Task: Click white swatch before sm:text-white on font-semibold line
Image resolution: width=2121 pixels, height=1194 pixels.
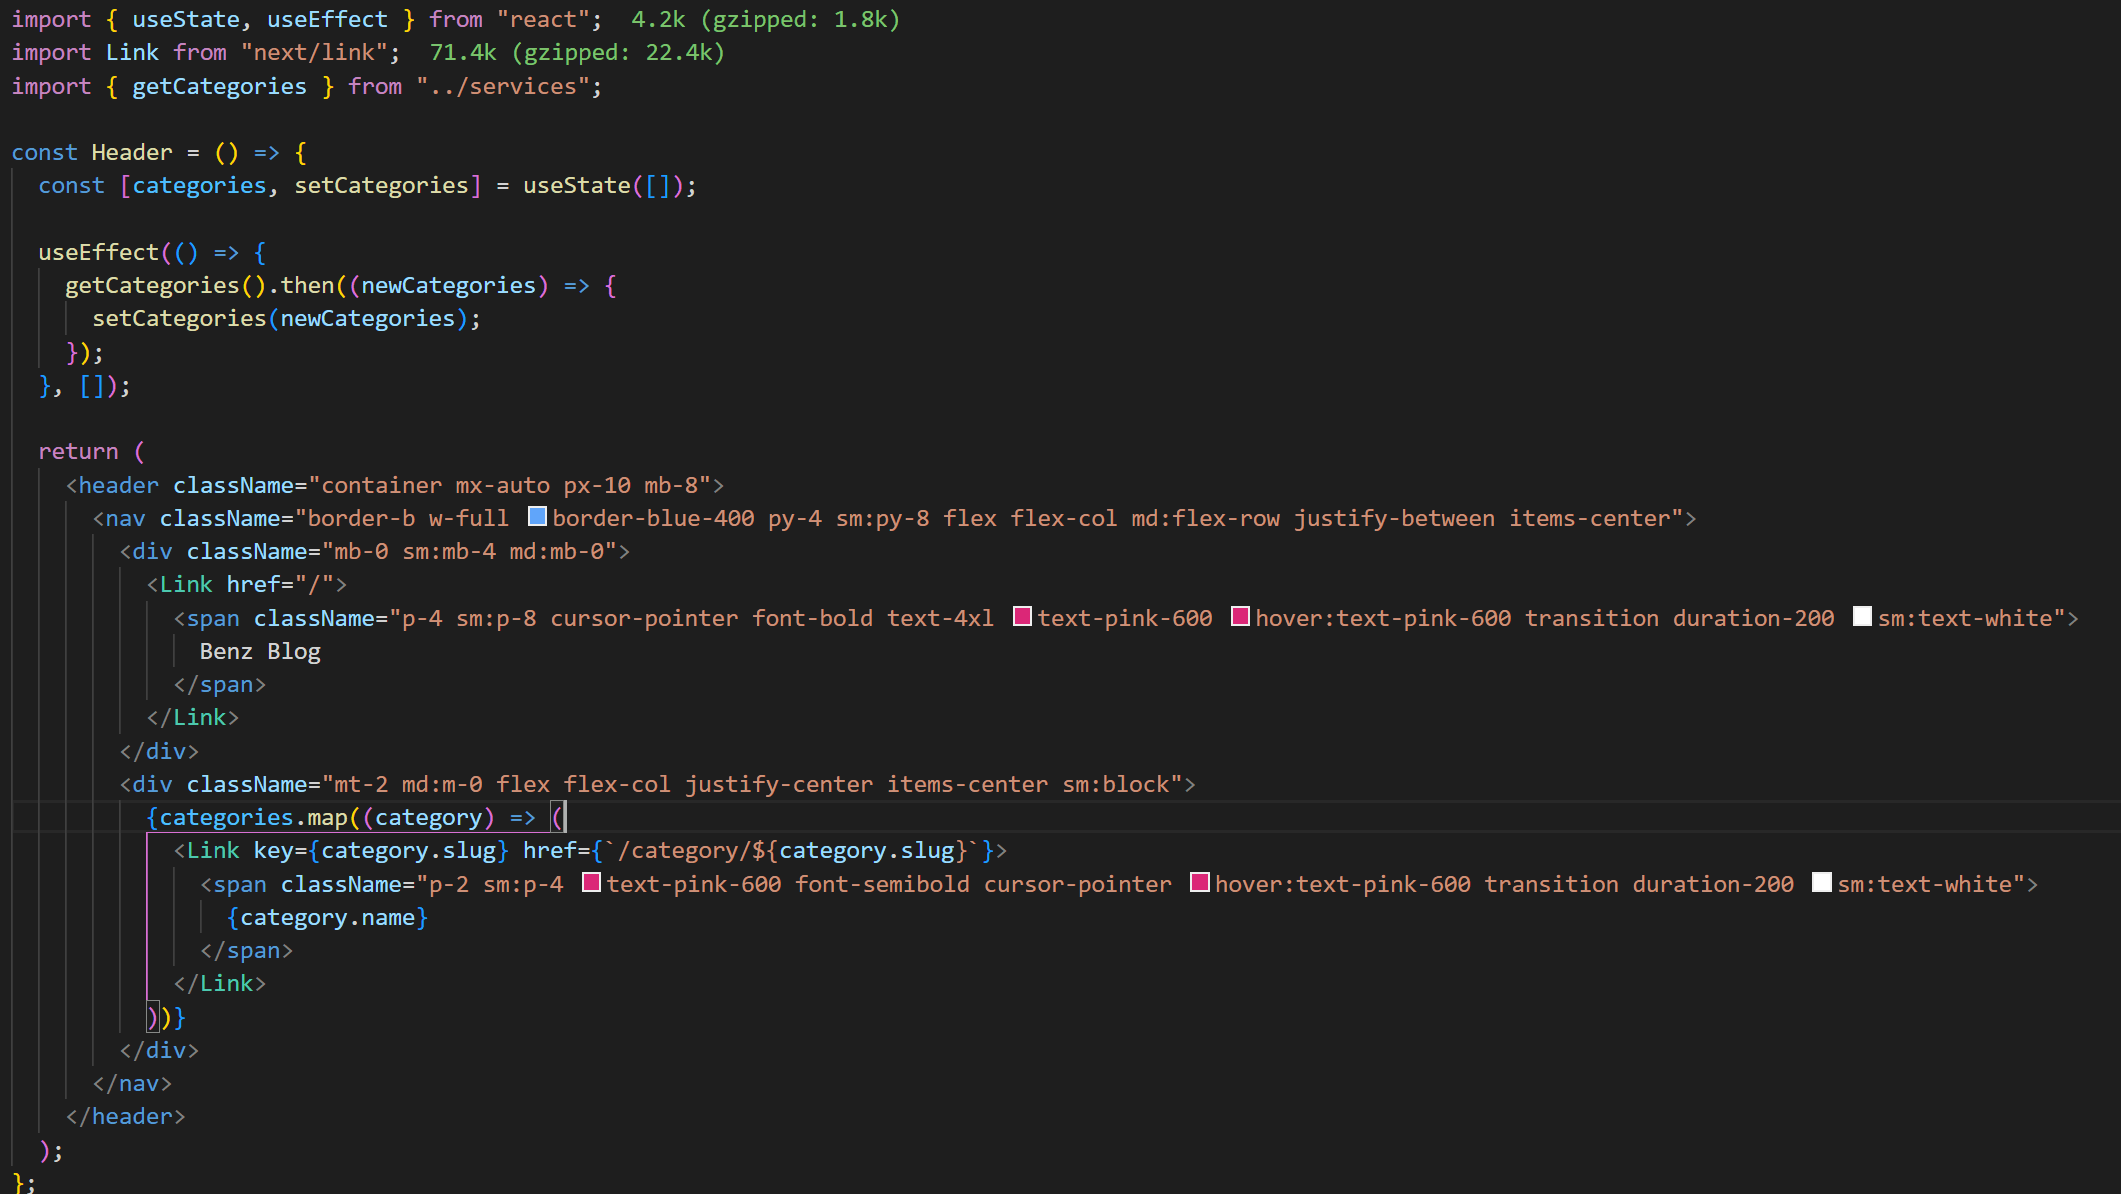Action: (x=1822, y=883)
